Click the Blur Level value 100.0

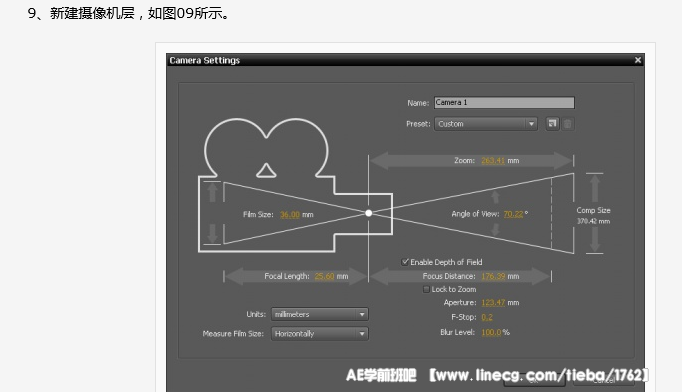[x=491, y=332]
